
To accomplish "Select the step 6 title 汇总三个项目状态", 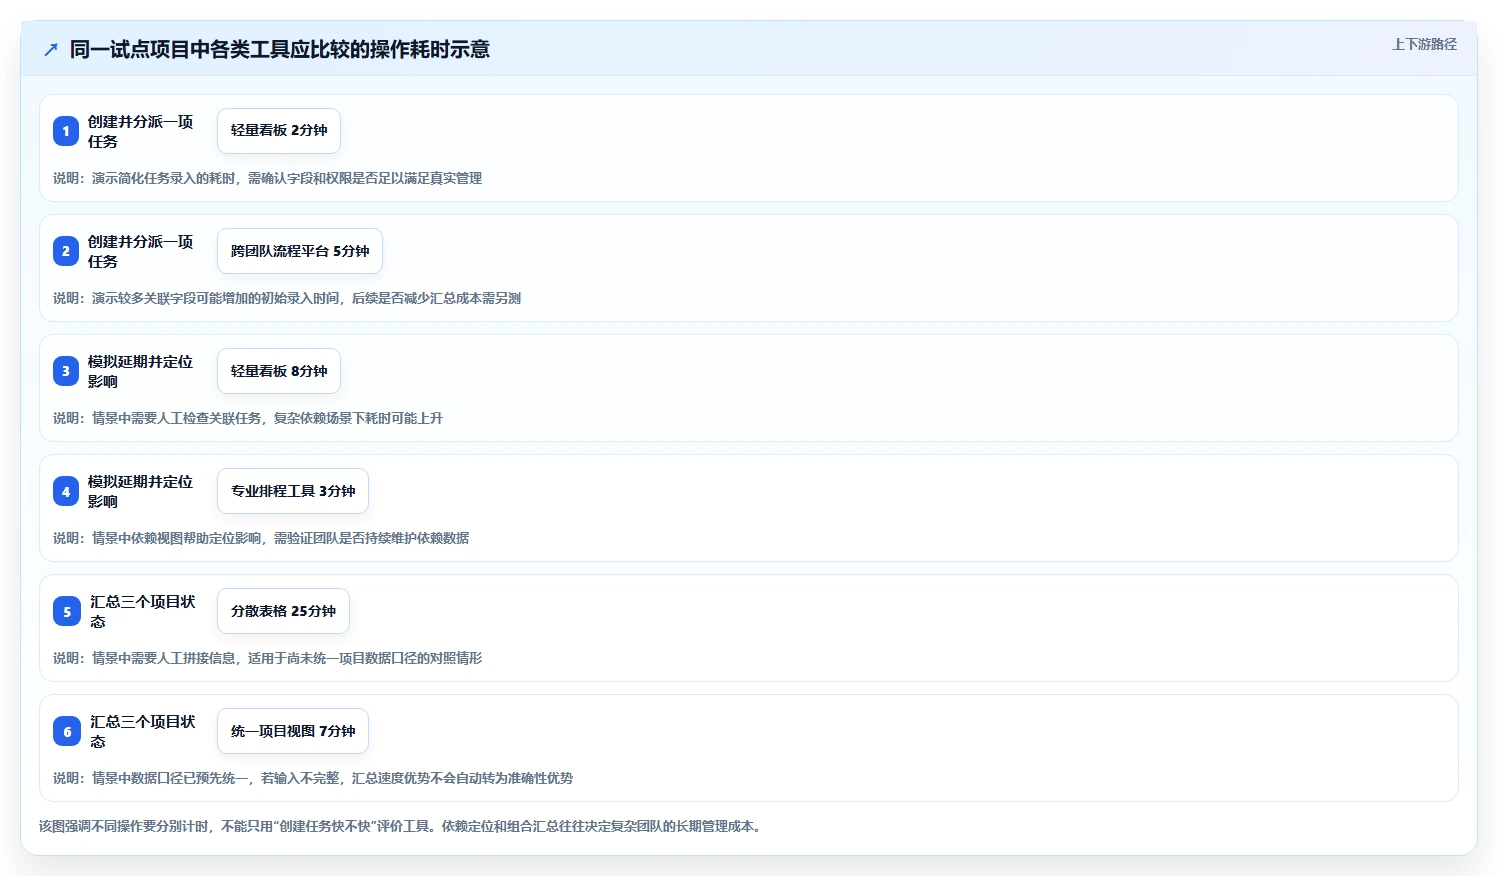I will coord(143,731).
